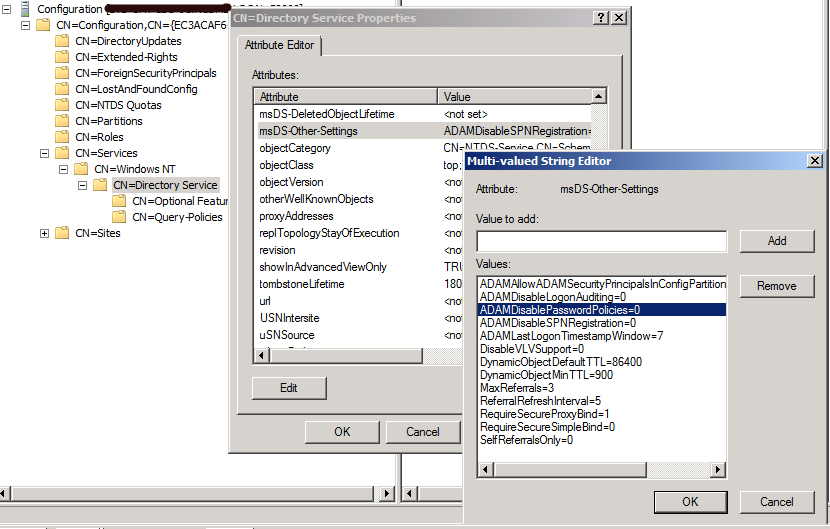
Task: Click the Remove button
Action: coord(776,286)
